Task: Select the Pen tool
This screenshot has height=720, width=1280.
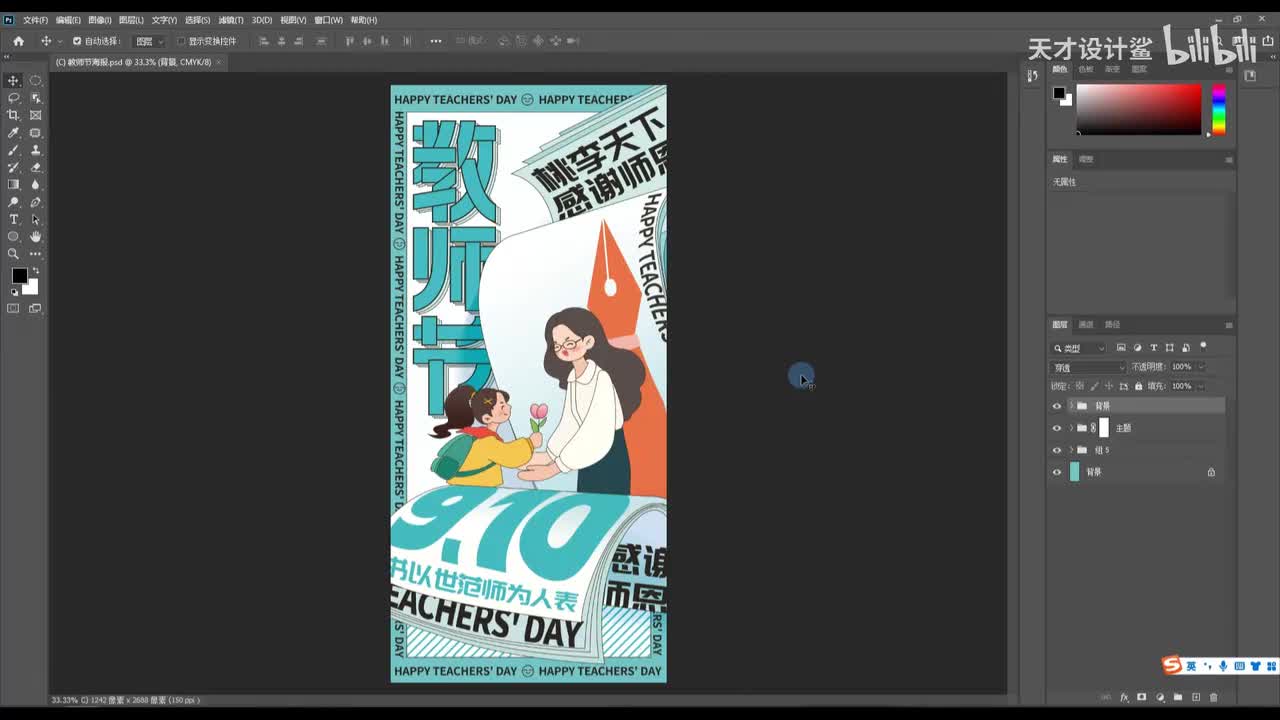Action: click(36, 202)
